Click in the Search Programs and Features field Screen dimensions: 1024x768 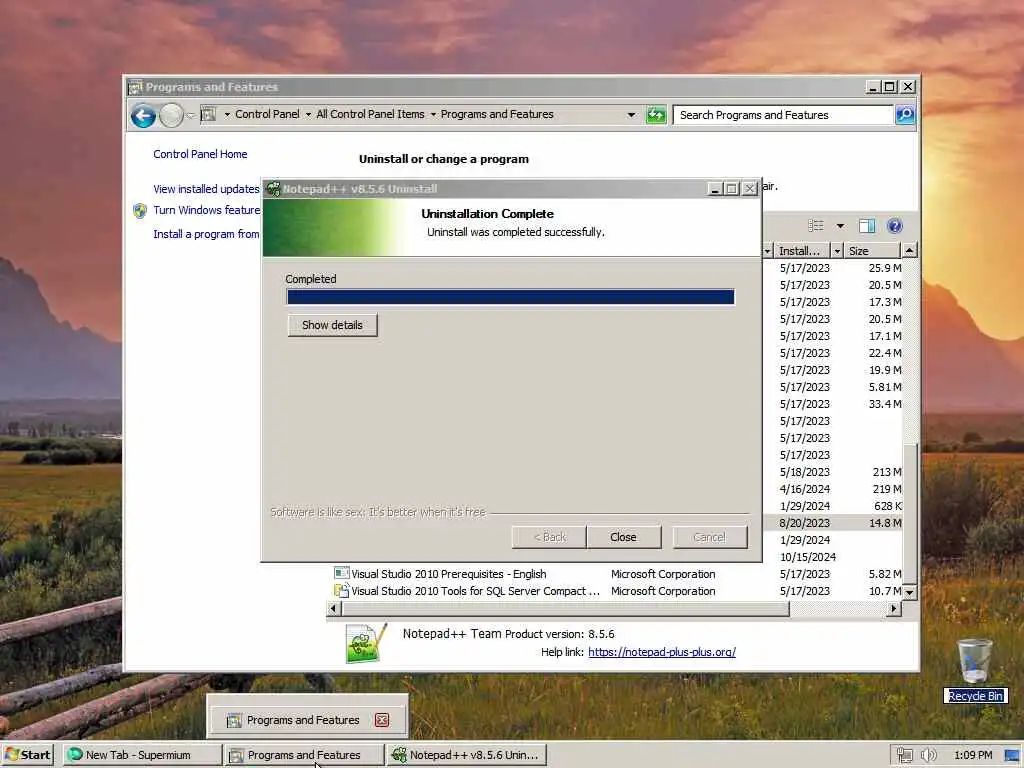[x=782, y=115]
